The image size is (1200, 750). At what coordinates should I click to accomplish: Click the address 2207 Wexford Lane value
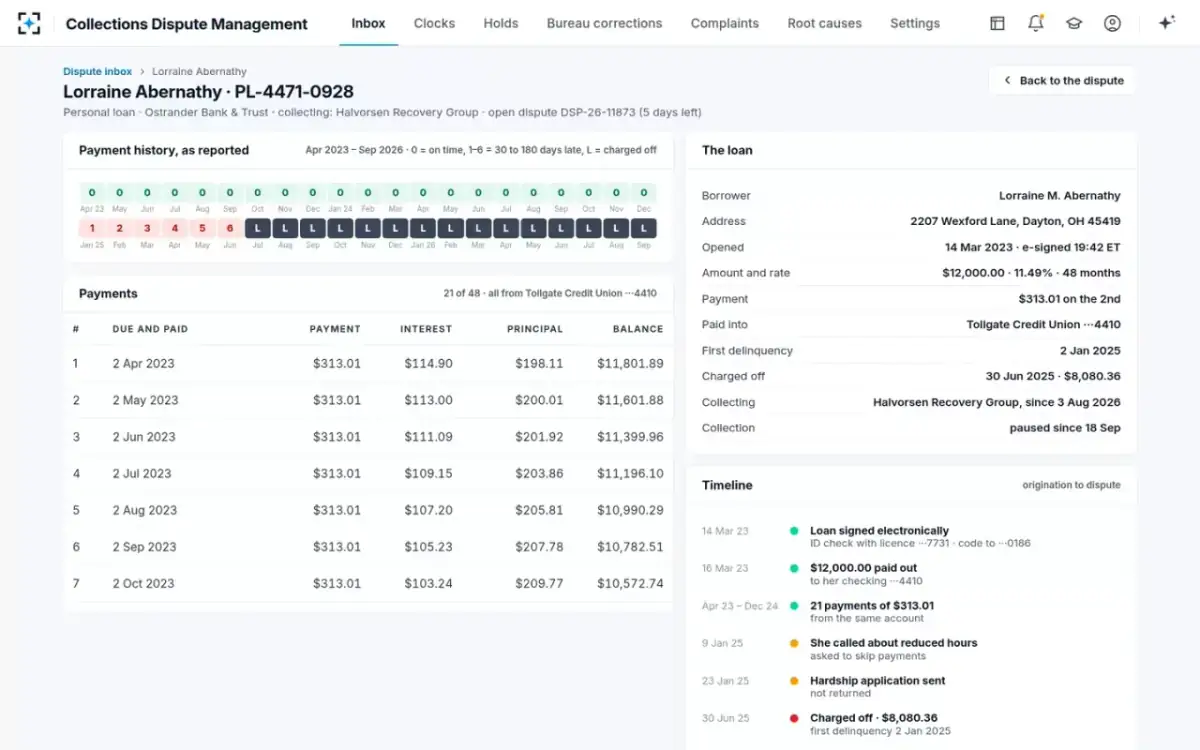(1015, 221)
